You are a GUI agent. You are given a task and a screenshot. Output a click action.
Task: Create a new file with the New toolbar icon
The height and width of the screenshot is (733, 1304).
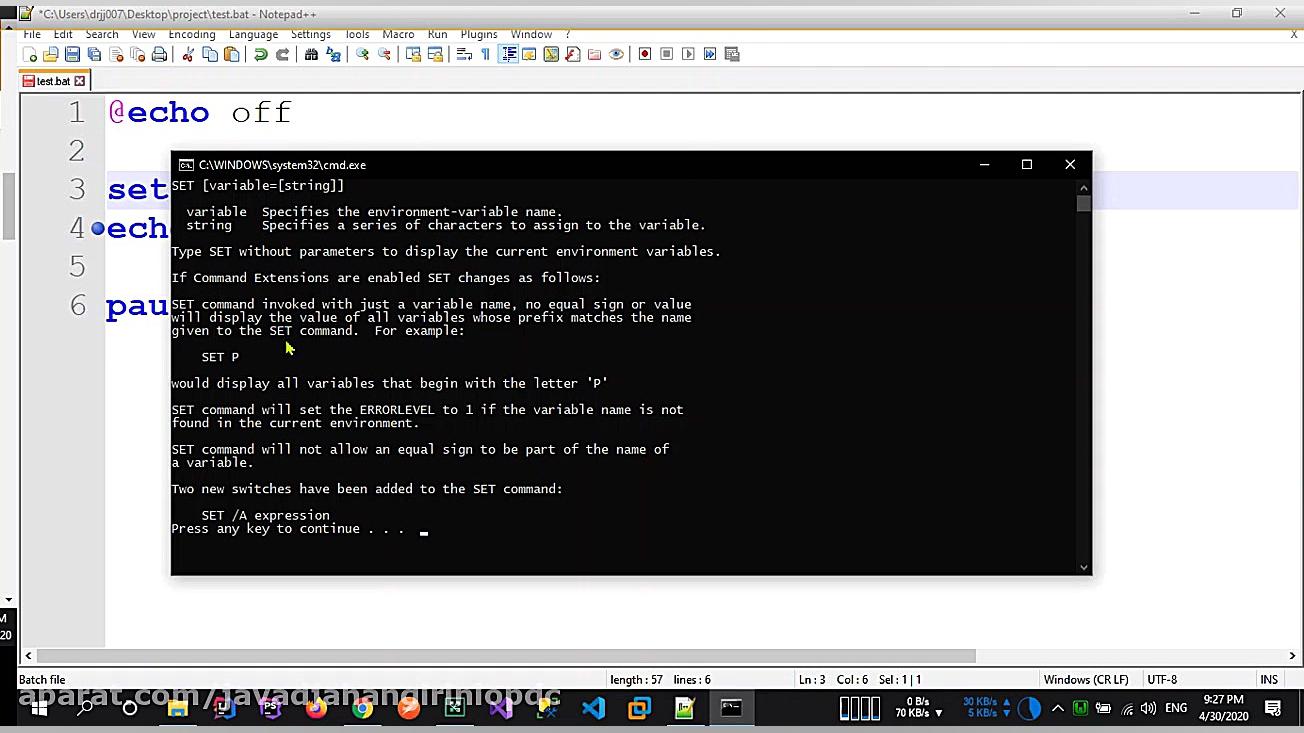[x=30, y=54]
